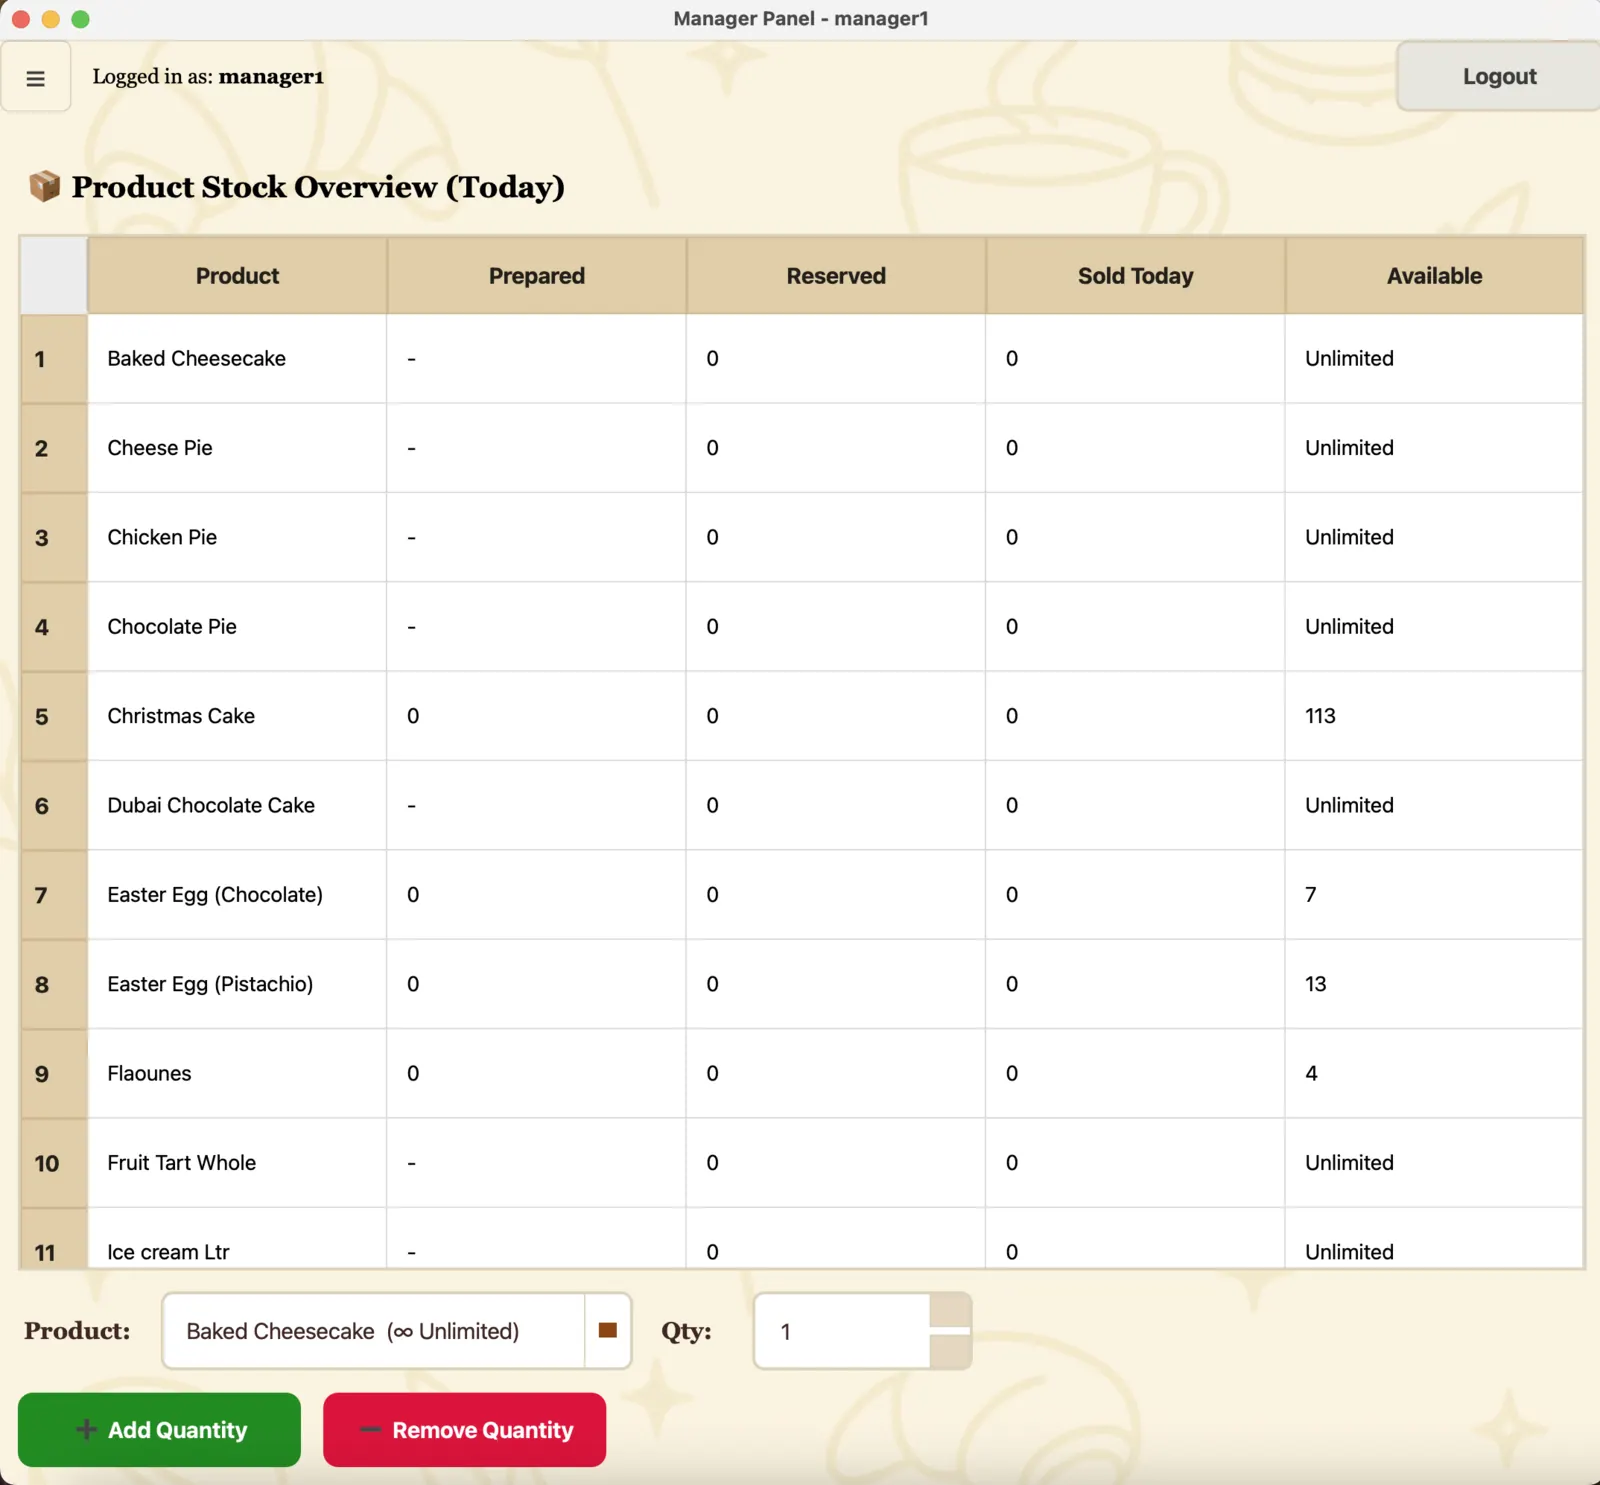Screen dimensions: 1600x1485
Task: Open the hamburger navigation menu
Action: click(x=36, y=77)
